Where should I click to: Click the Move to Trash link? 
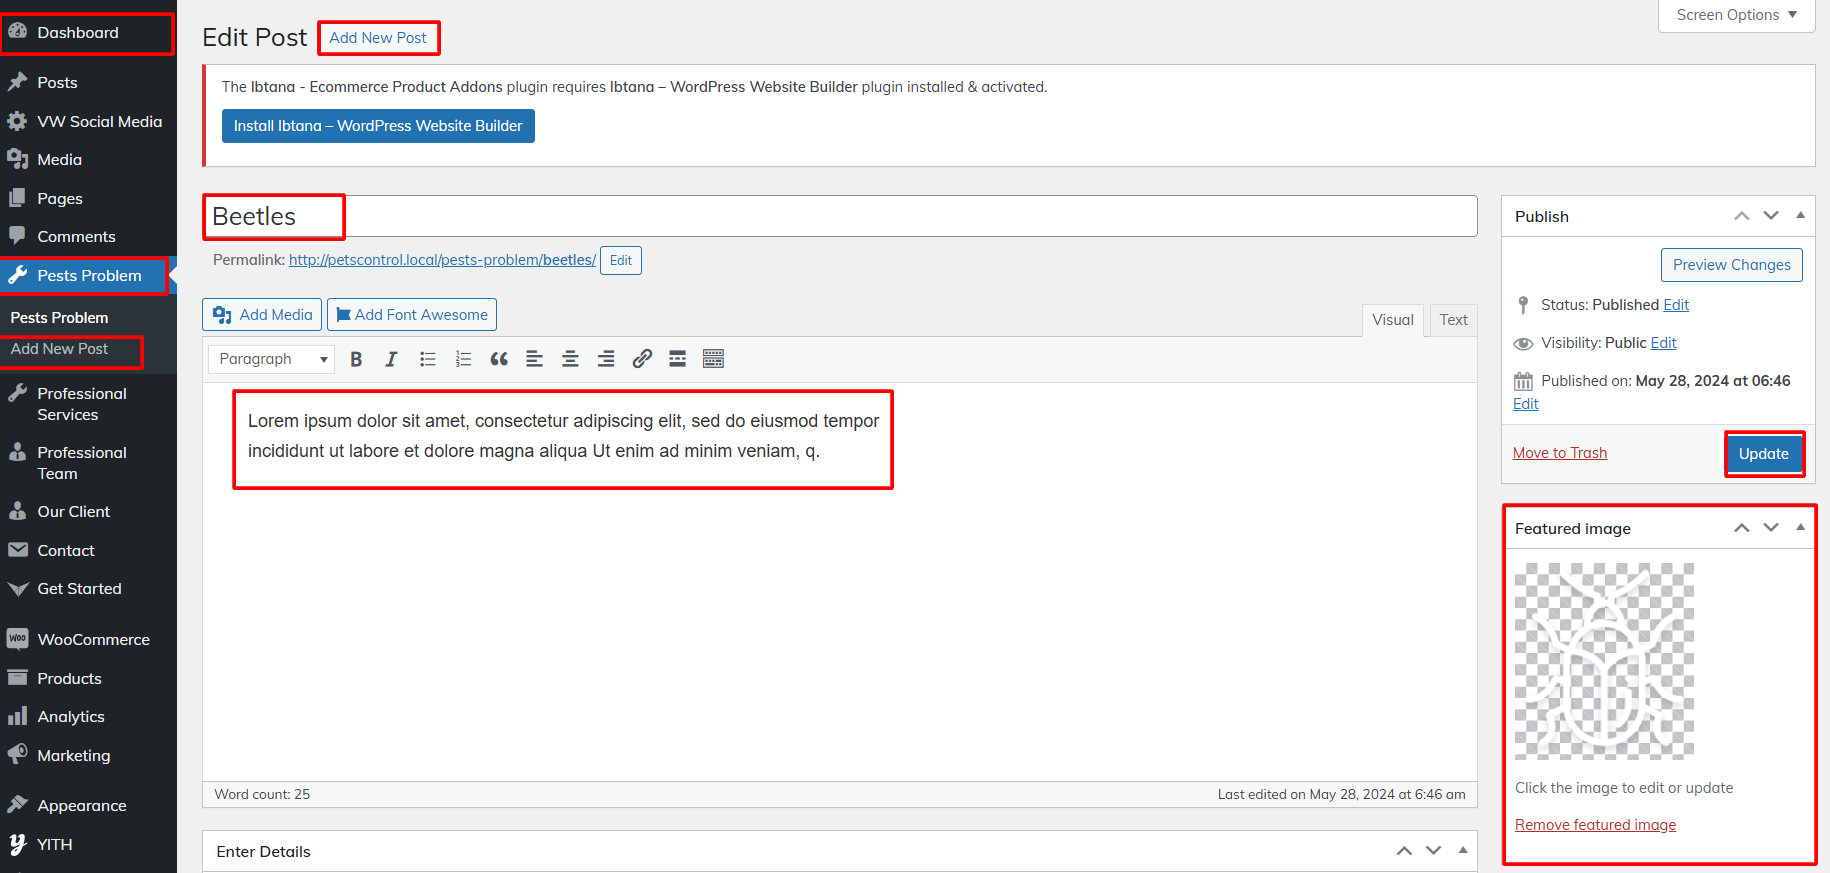[x=1559, y=453]
